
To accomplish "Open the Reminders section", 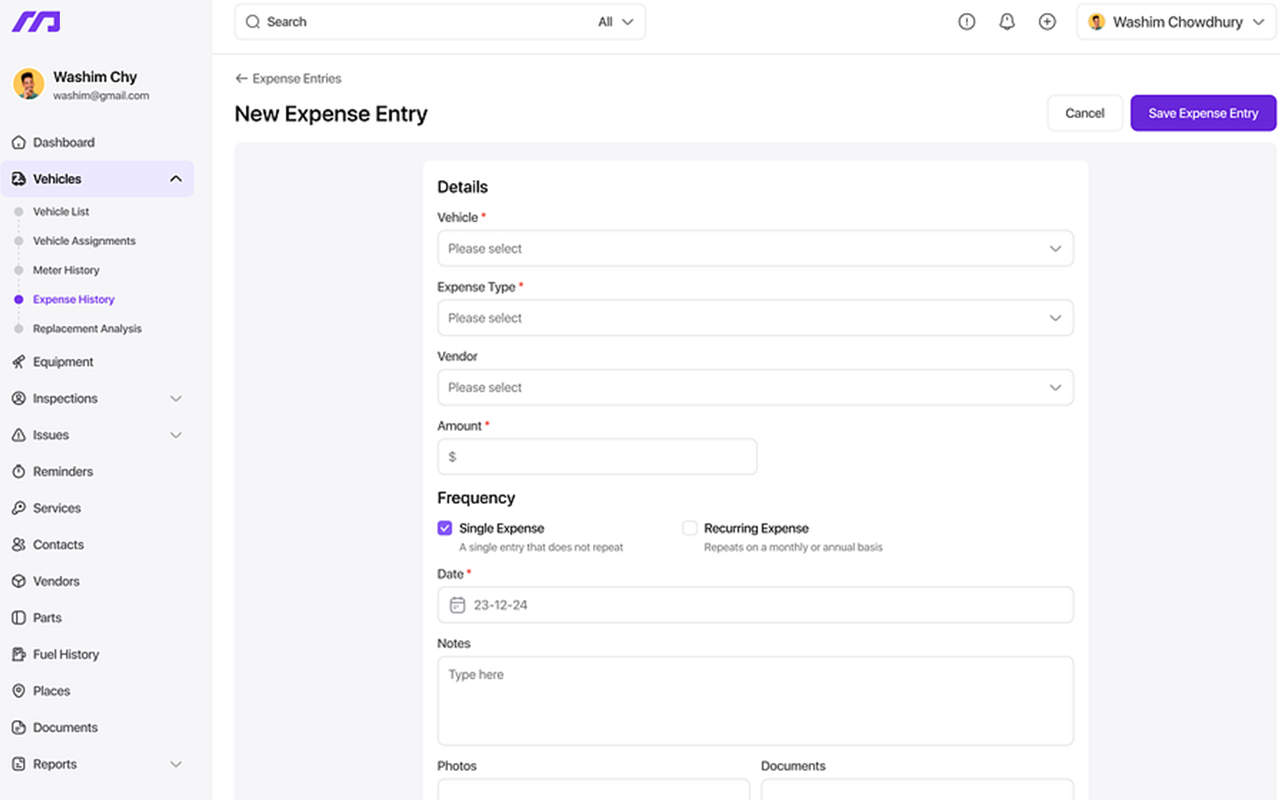I will tap(60, 471).
